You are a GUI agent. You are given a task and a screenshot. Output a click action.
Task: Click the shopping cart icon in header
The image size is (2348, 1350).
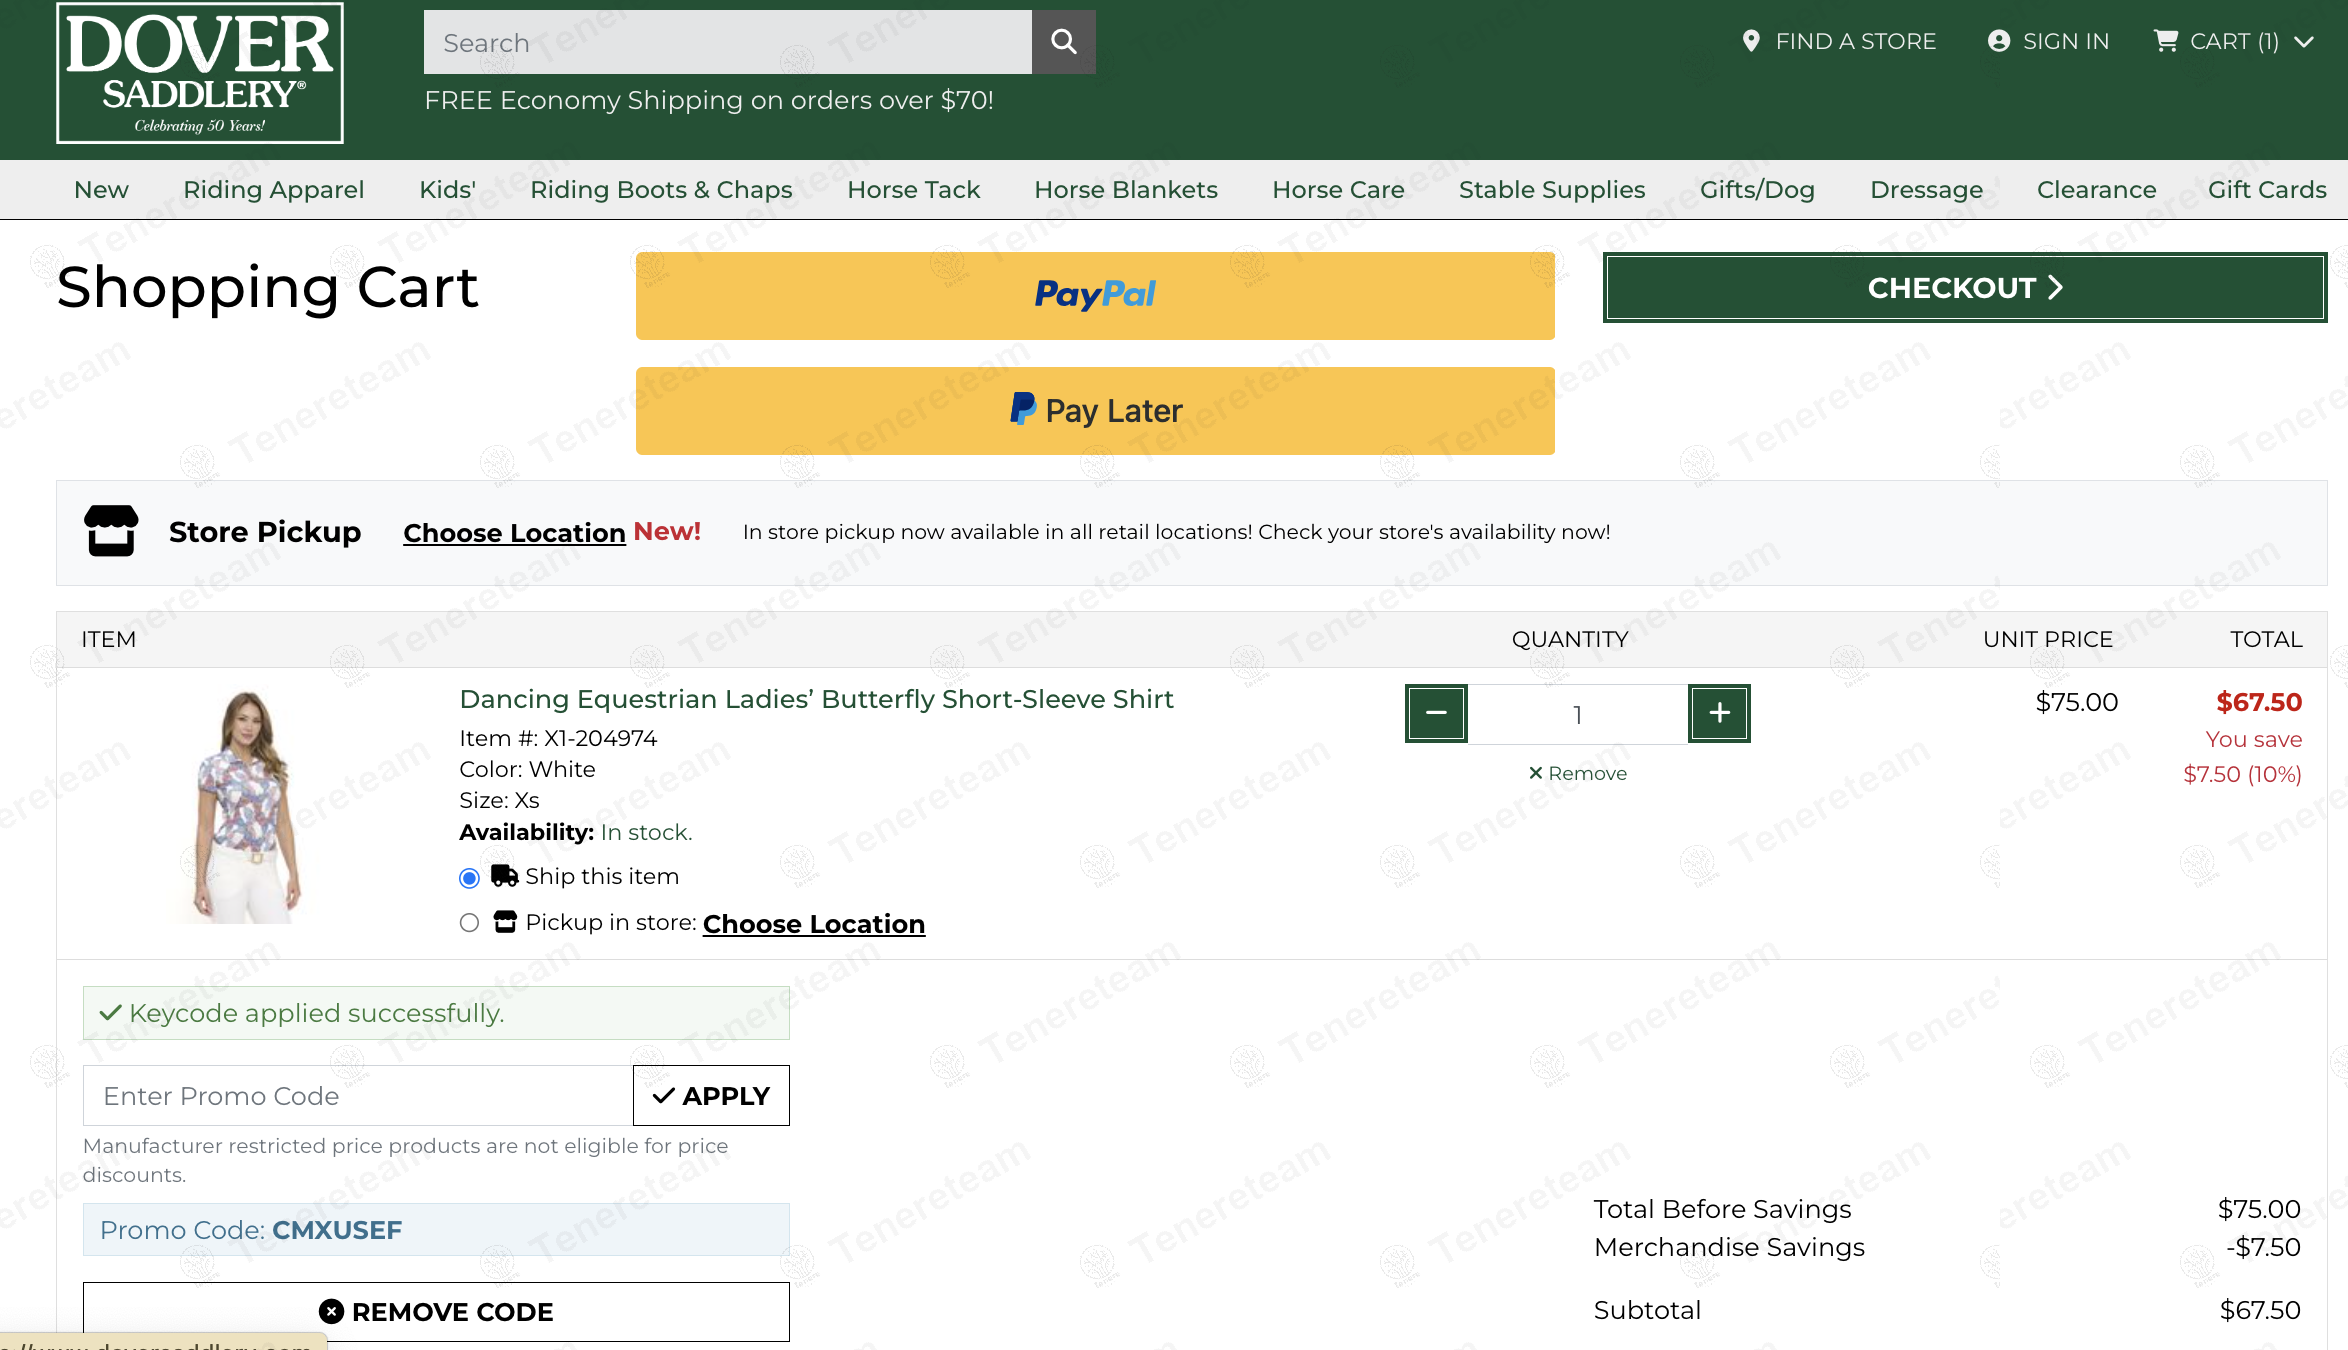pos(2165,41)
